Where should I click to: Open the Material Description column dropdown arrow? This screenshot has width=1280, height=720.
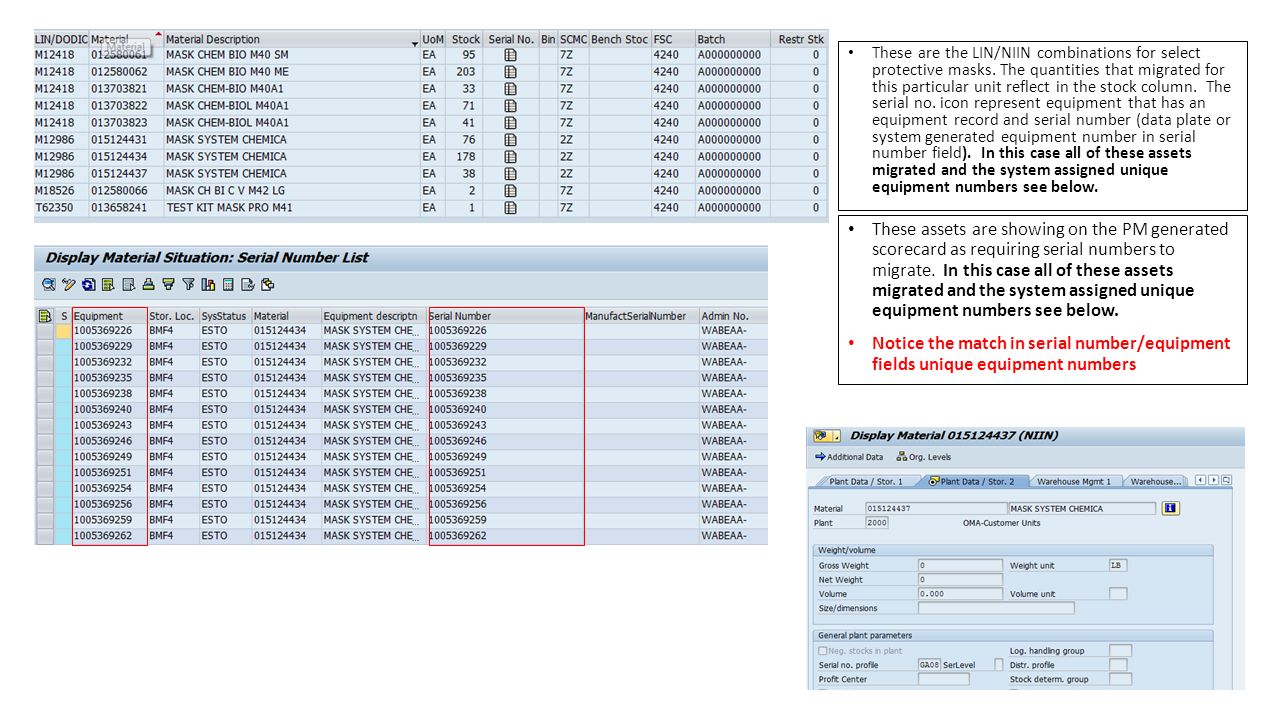415,42
